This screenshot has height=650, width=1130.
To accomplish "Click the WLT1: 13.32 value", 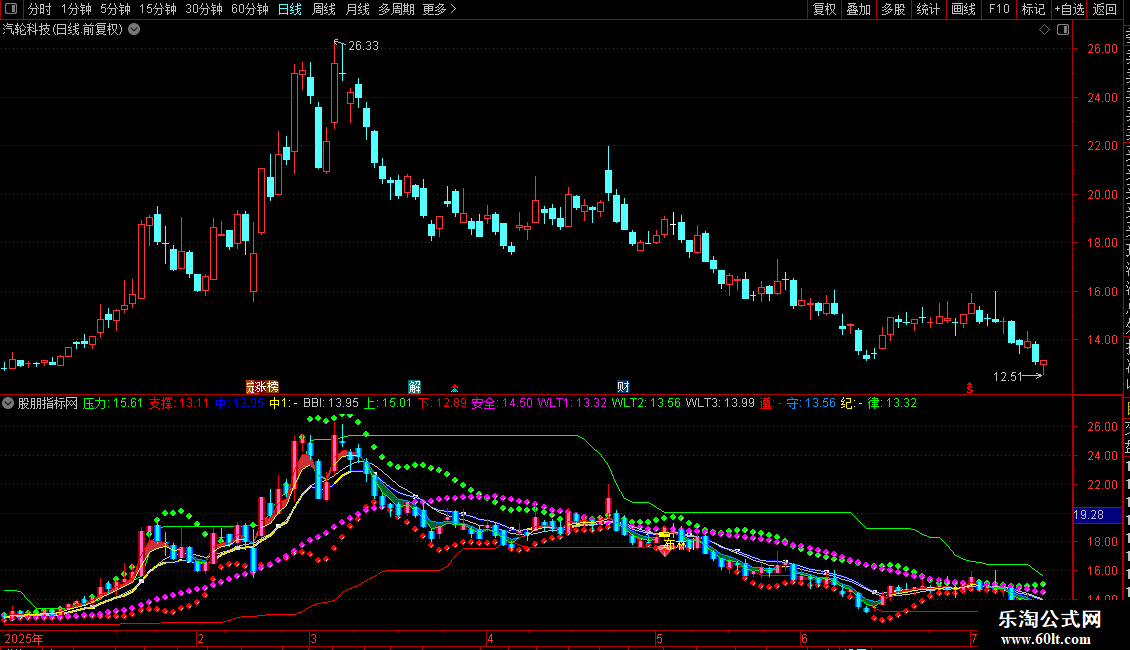I will pyautogui.click(x=572, y=404).
